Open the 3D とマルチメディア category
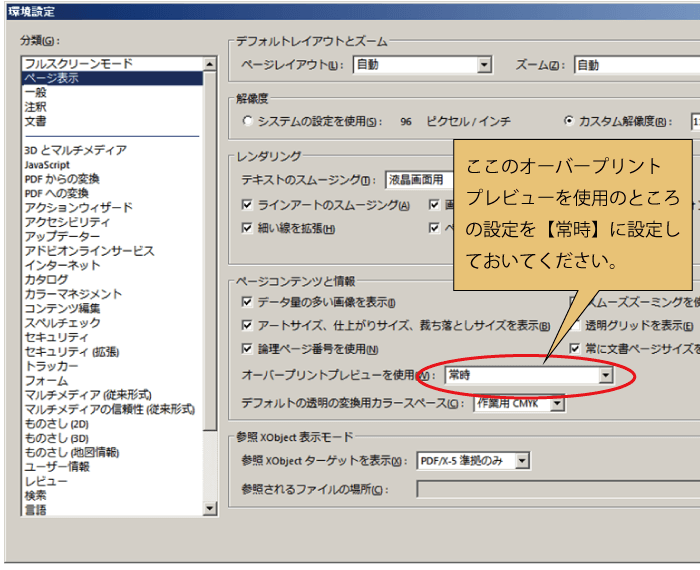 (75, 150)
